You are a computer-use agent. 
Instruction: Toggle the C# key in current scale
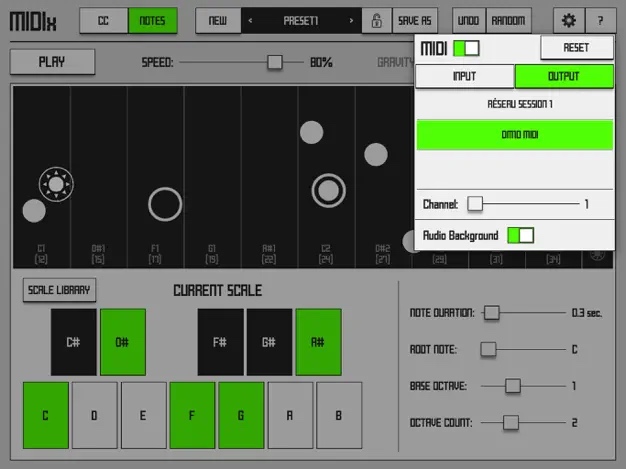click(x=73, y=342)
